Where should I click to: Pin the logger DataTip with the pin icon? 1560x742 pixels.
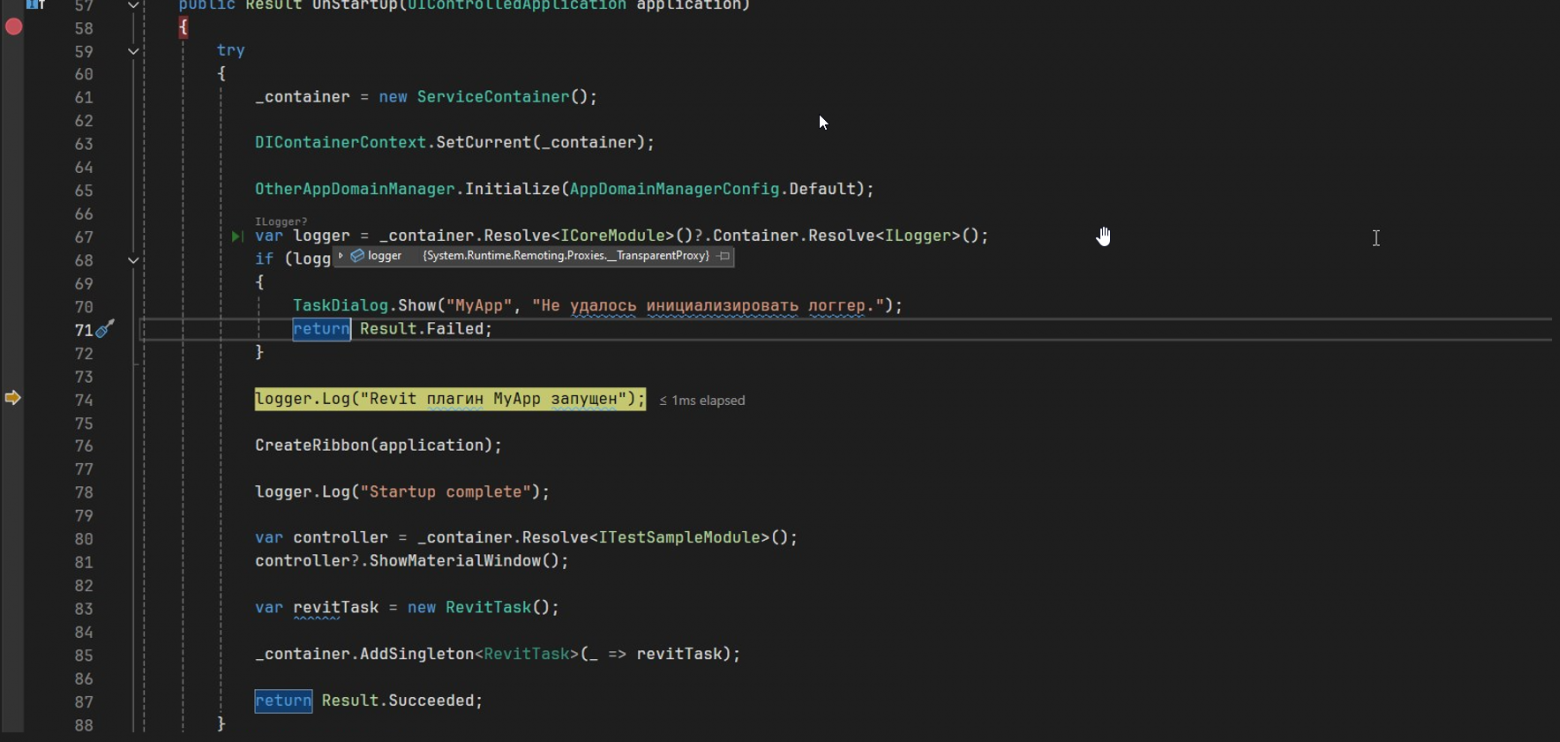(723, 257)
